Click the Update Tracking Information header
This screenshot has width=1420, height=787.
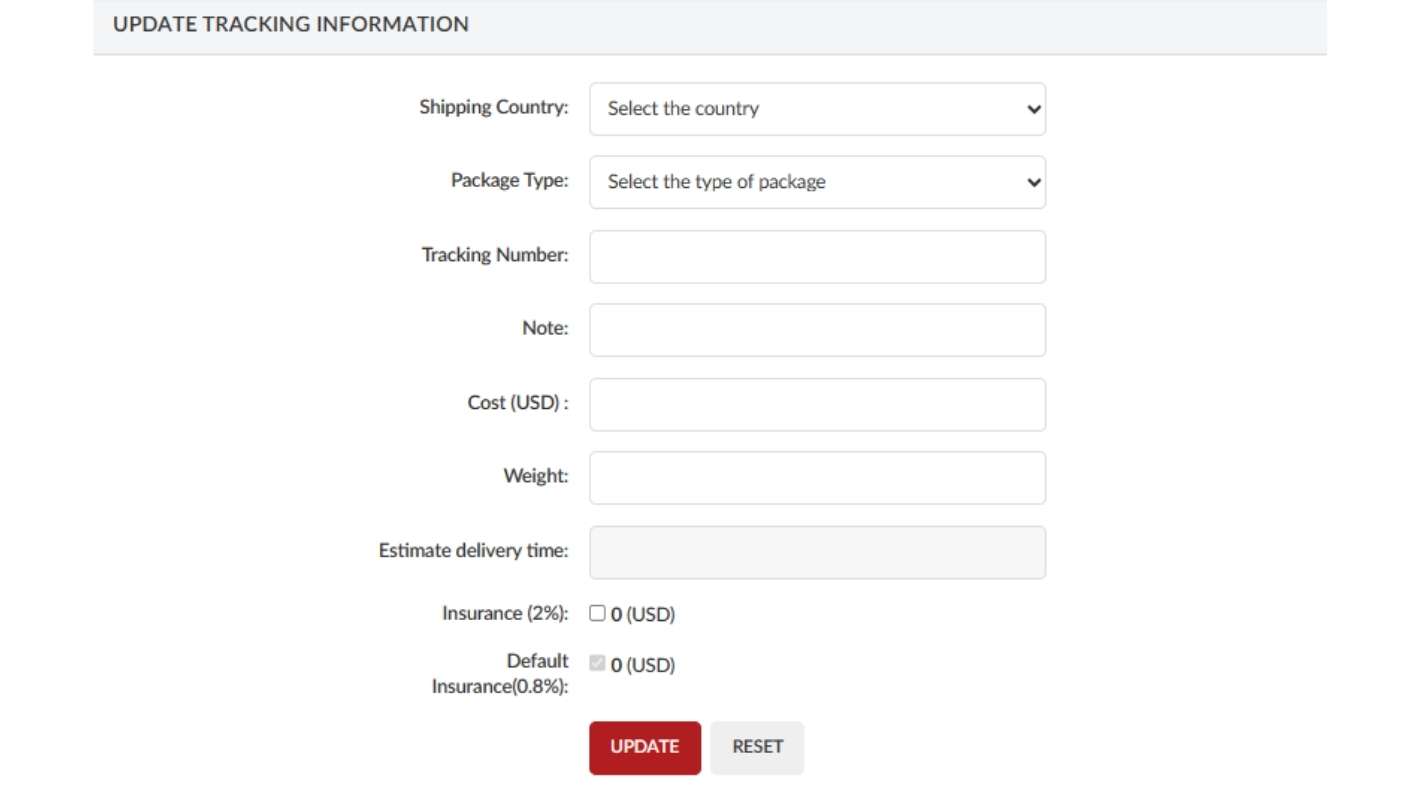coord(290,25)
